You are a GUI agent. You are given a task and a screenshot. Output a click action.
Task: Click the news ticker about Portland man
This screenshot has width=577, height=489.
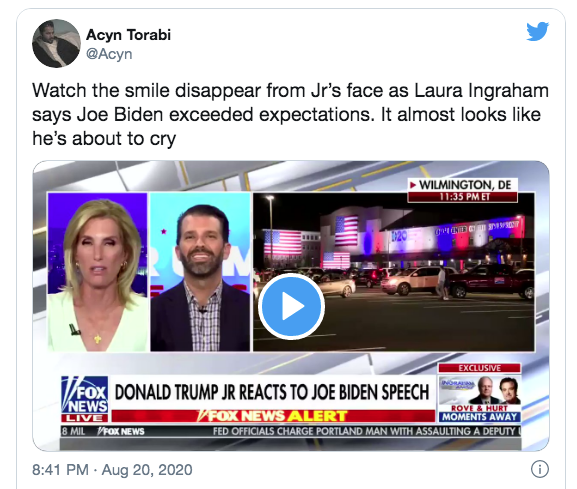click(x=367, y=431)
